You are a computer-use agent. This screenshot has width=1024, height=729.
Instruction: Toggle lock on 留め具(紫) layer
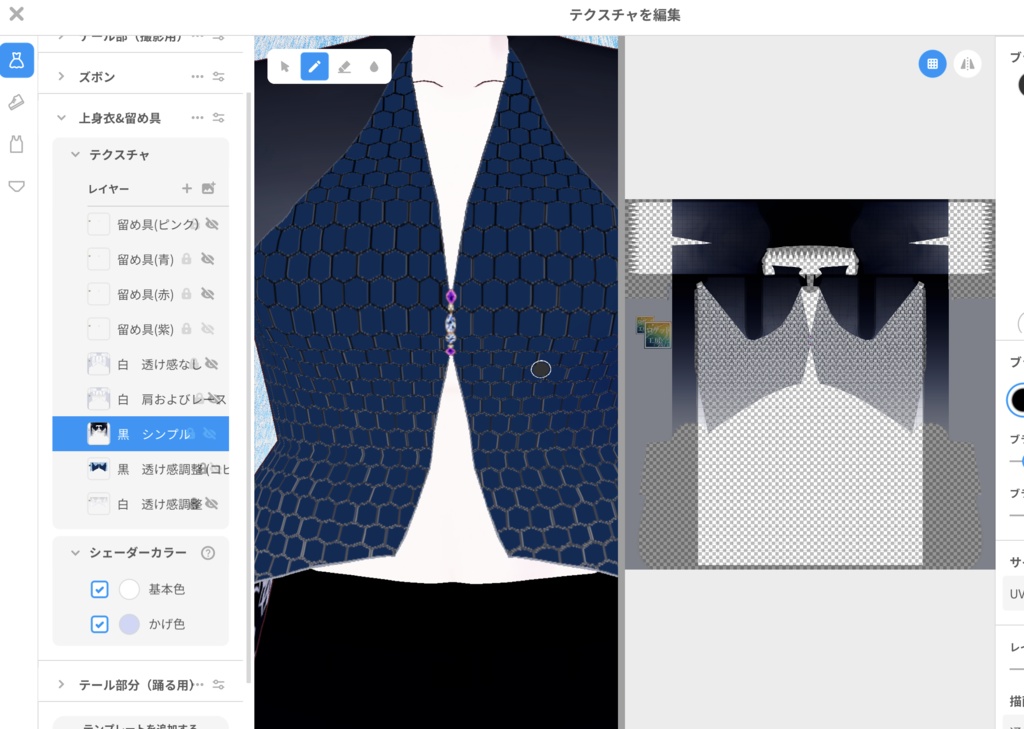point(186,329)
